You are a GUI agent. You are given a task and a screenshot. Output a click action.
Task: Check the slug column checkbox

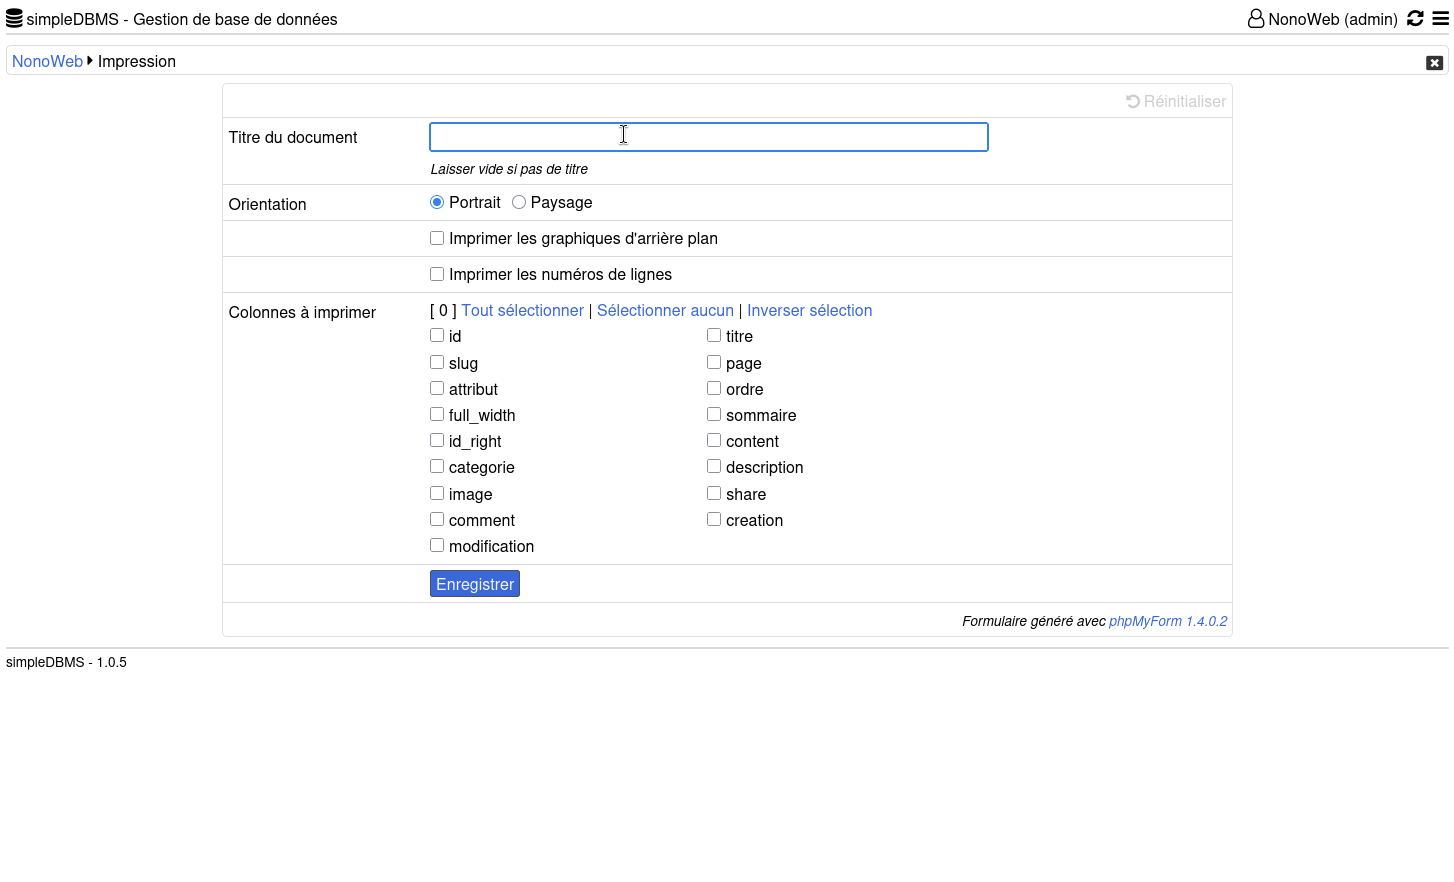[437, 362]
